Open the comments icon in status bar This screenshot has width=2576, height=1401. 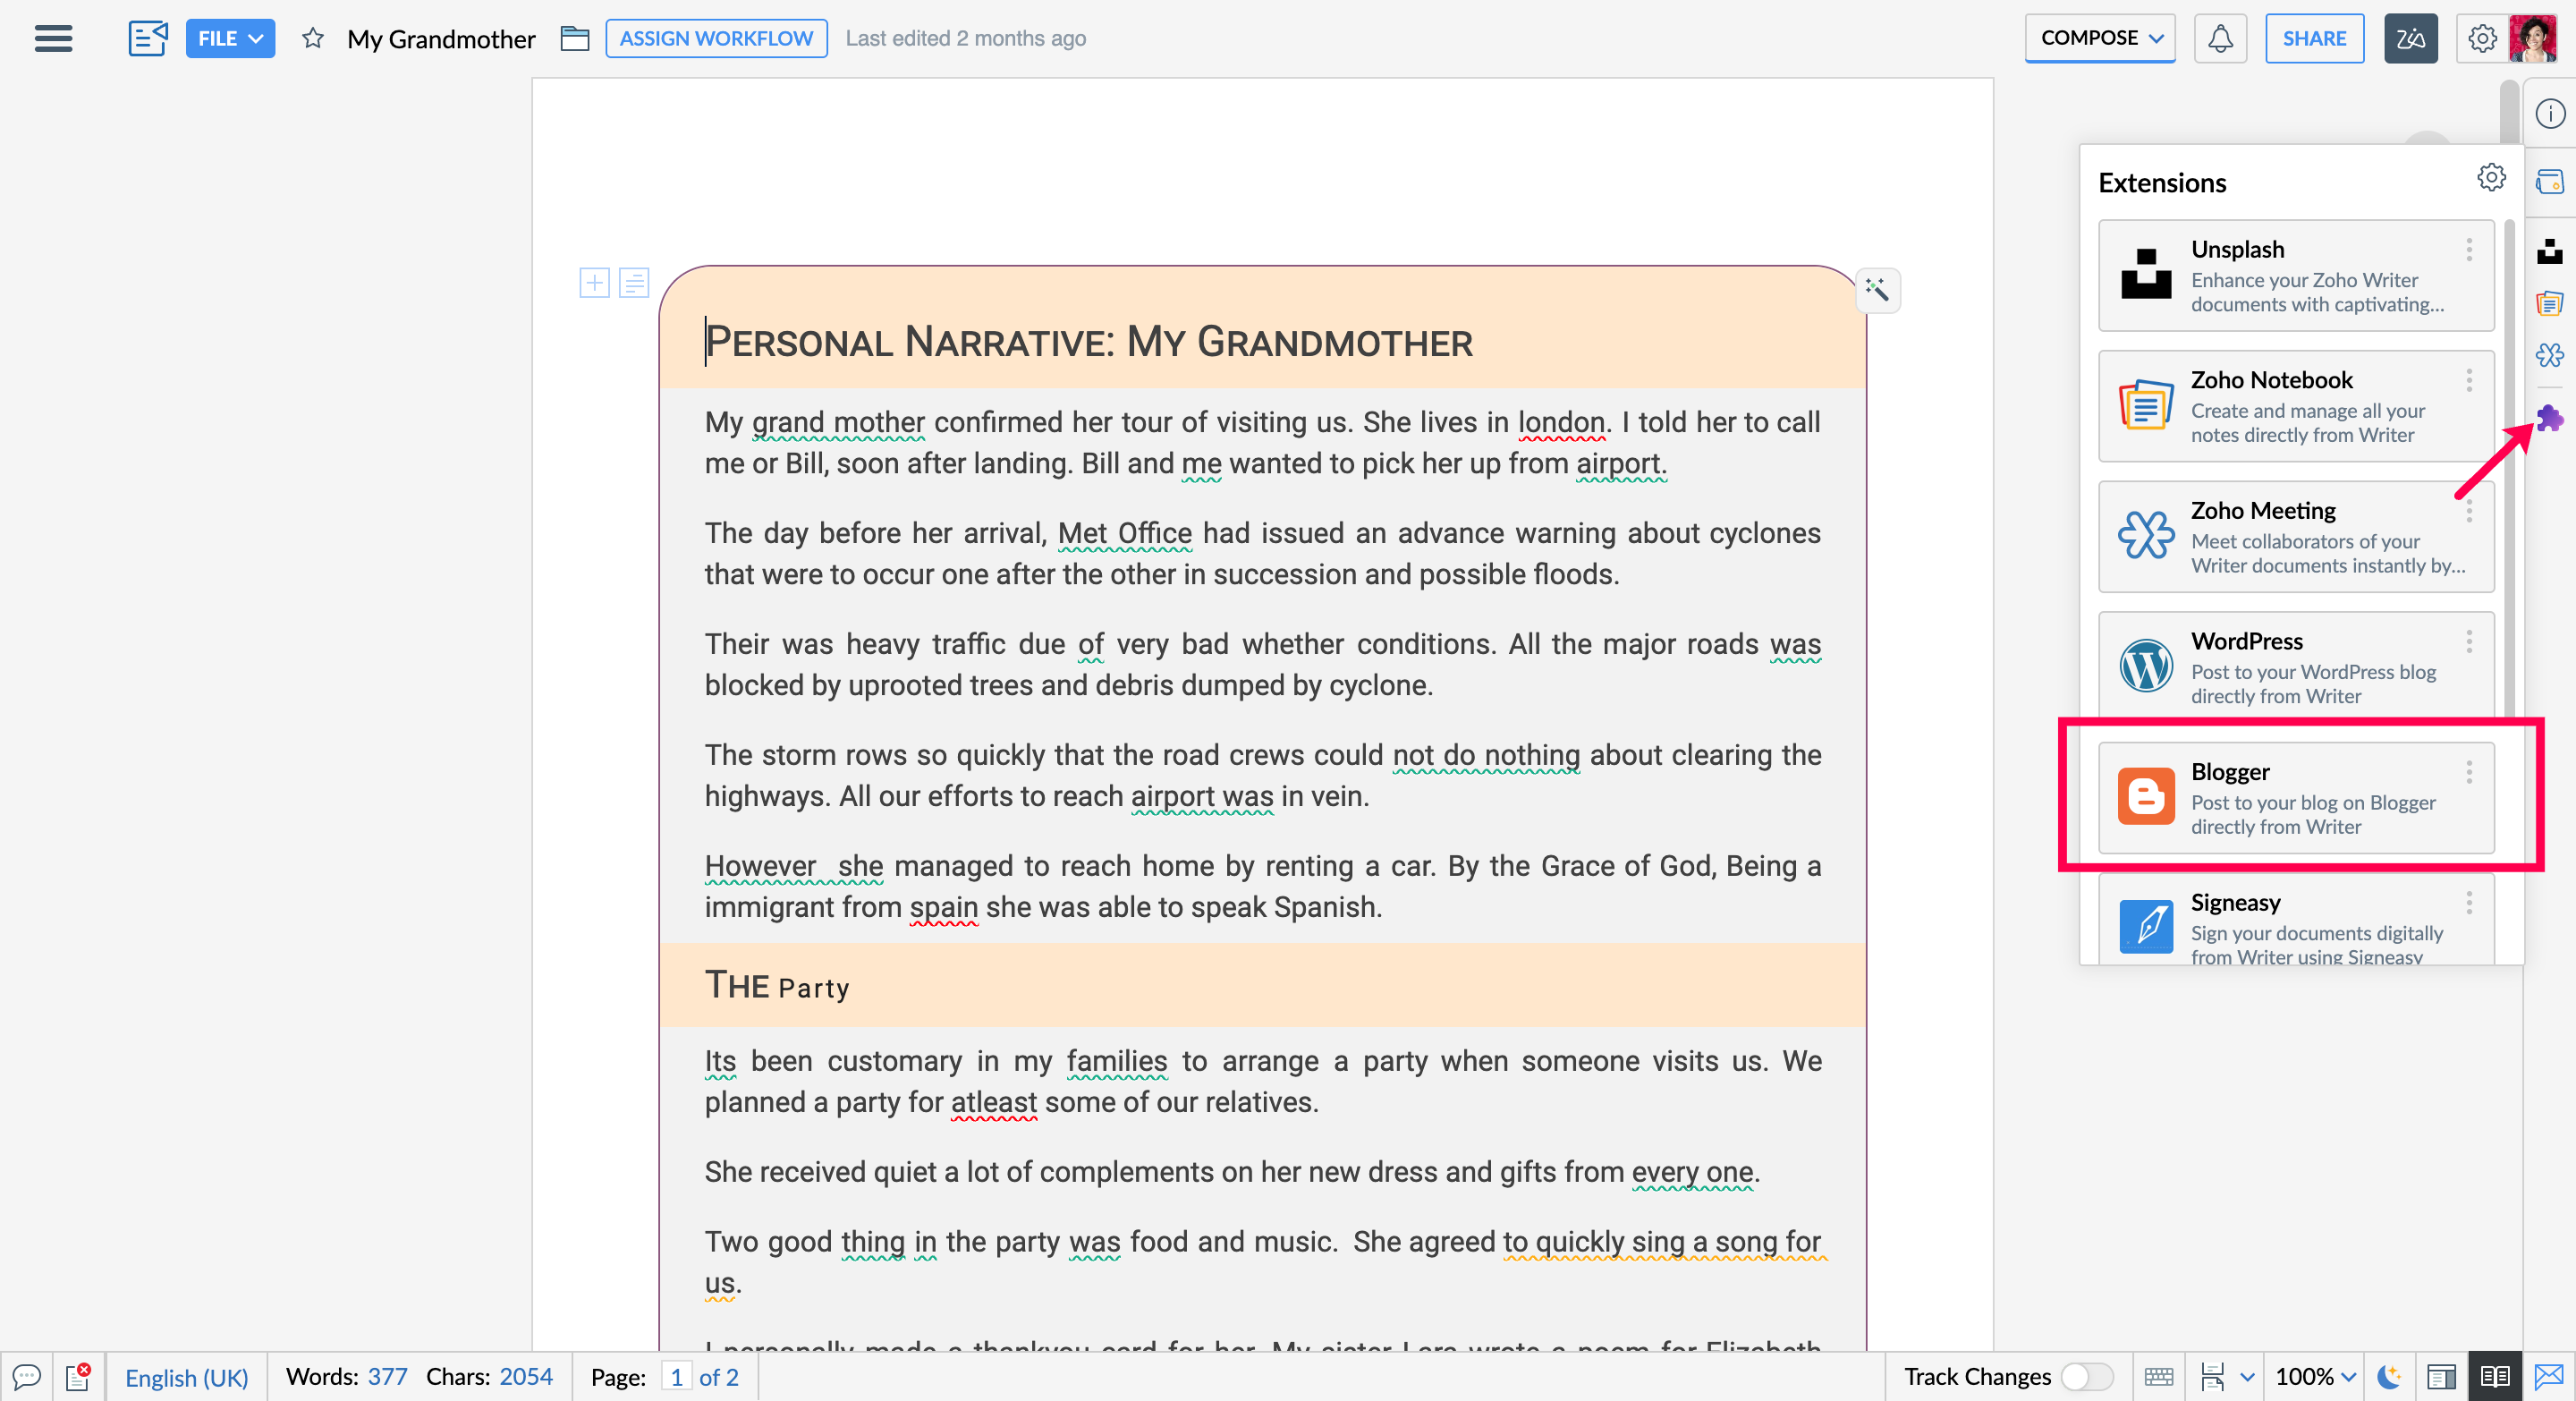[26, 1377]
